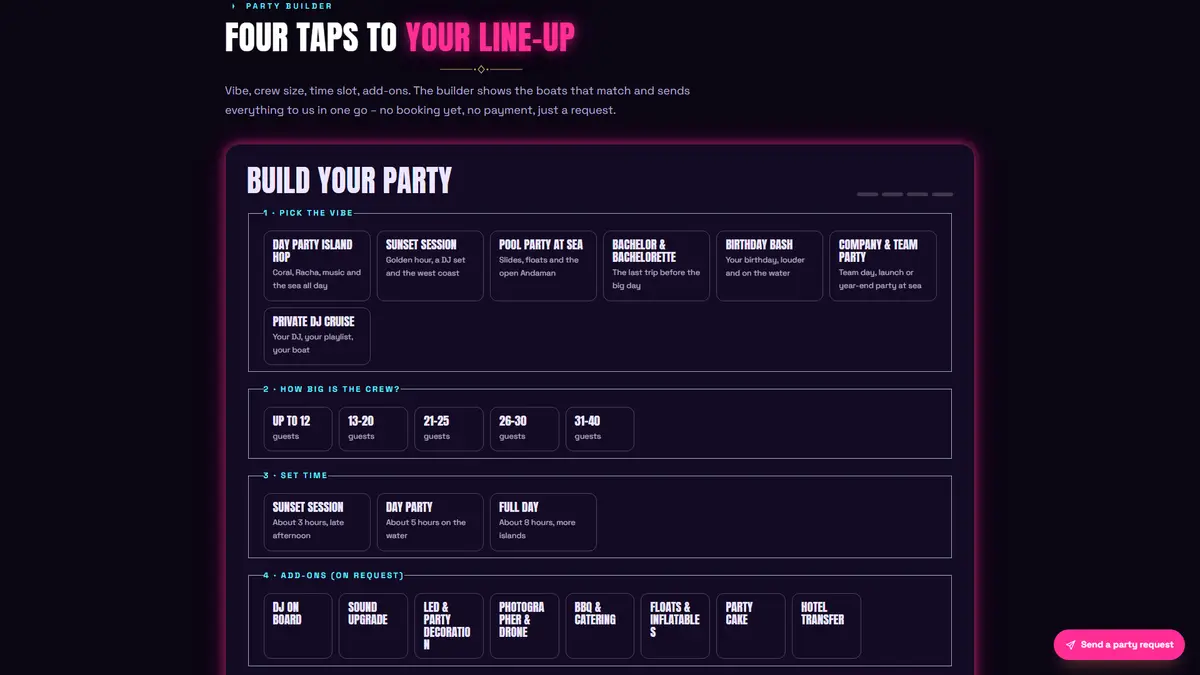Viewport: 1200px width, 675px height.
Task: Click the paper plane icon in Send a party request
Action: click(x=1071, y=645)
